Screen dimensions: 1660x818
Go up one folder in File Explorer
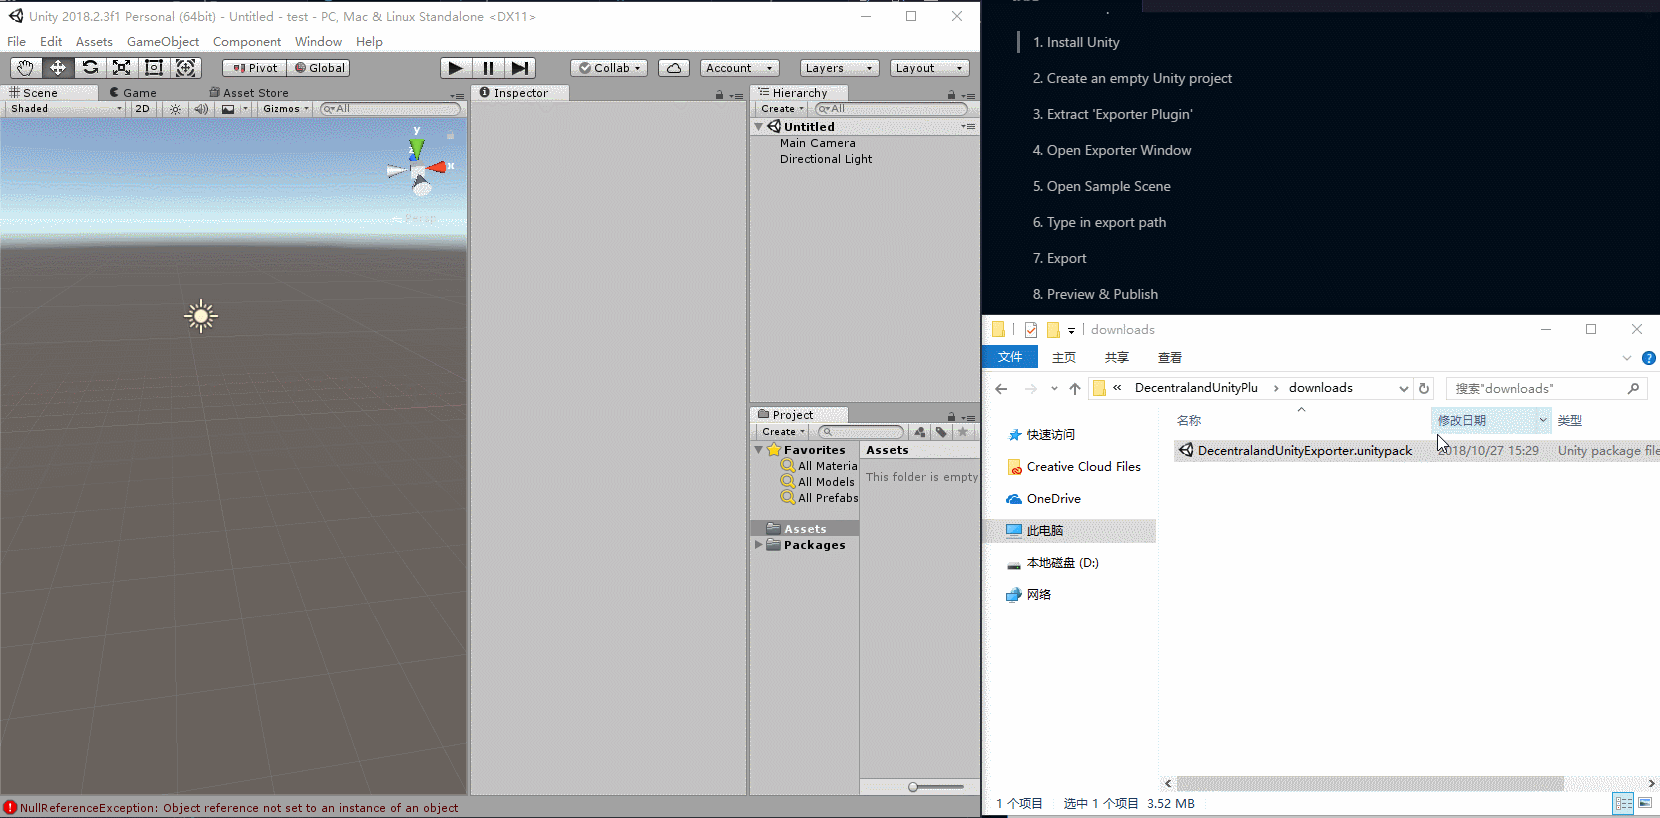pos(1075,389)
